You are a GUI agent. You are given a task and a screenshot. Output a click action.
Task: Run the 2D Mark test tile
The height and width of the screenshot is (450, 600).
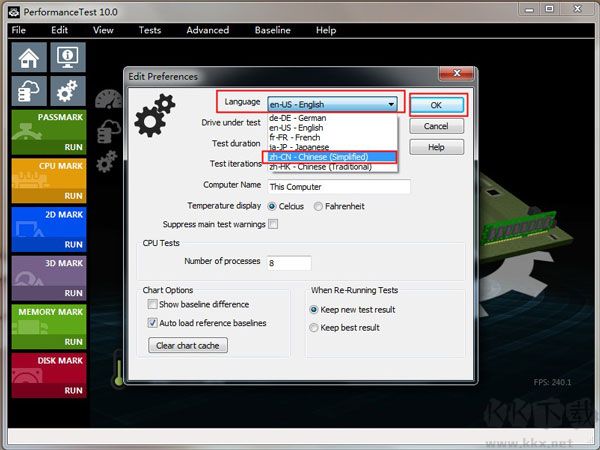tap(47, 228)
